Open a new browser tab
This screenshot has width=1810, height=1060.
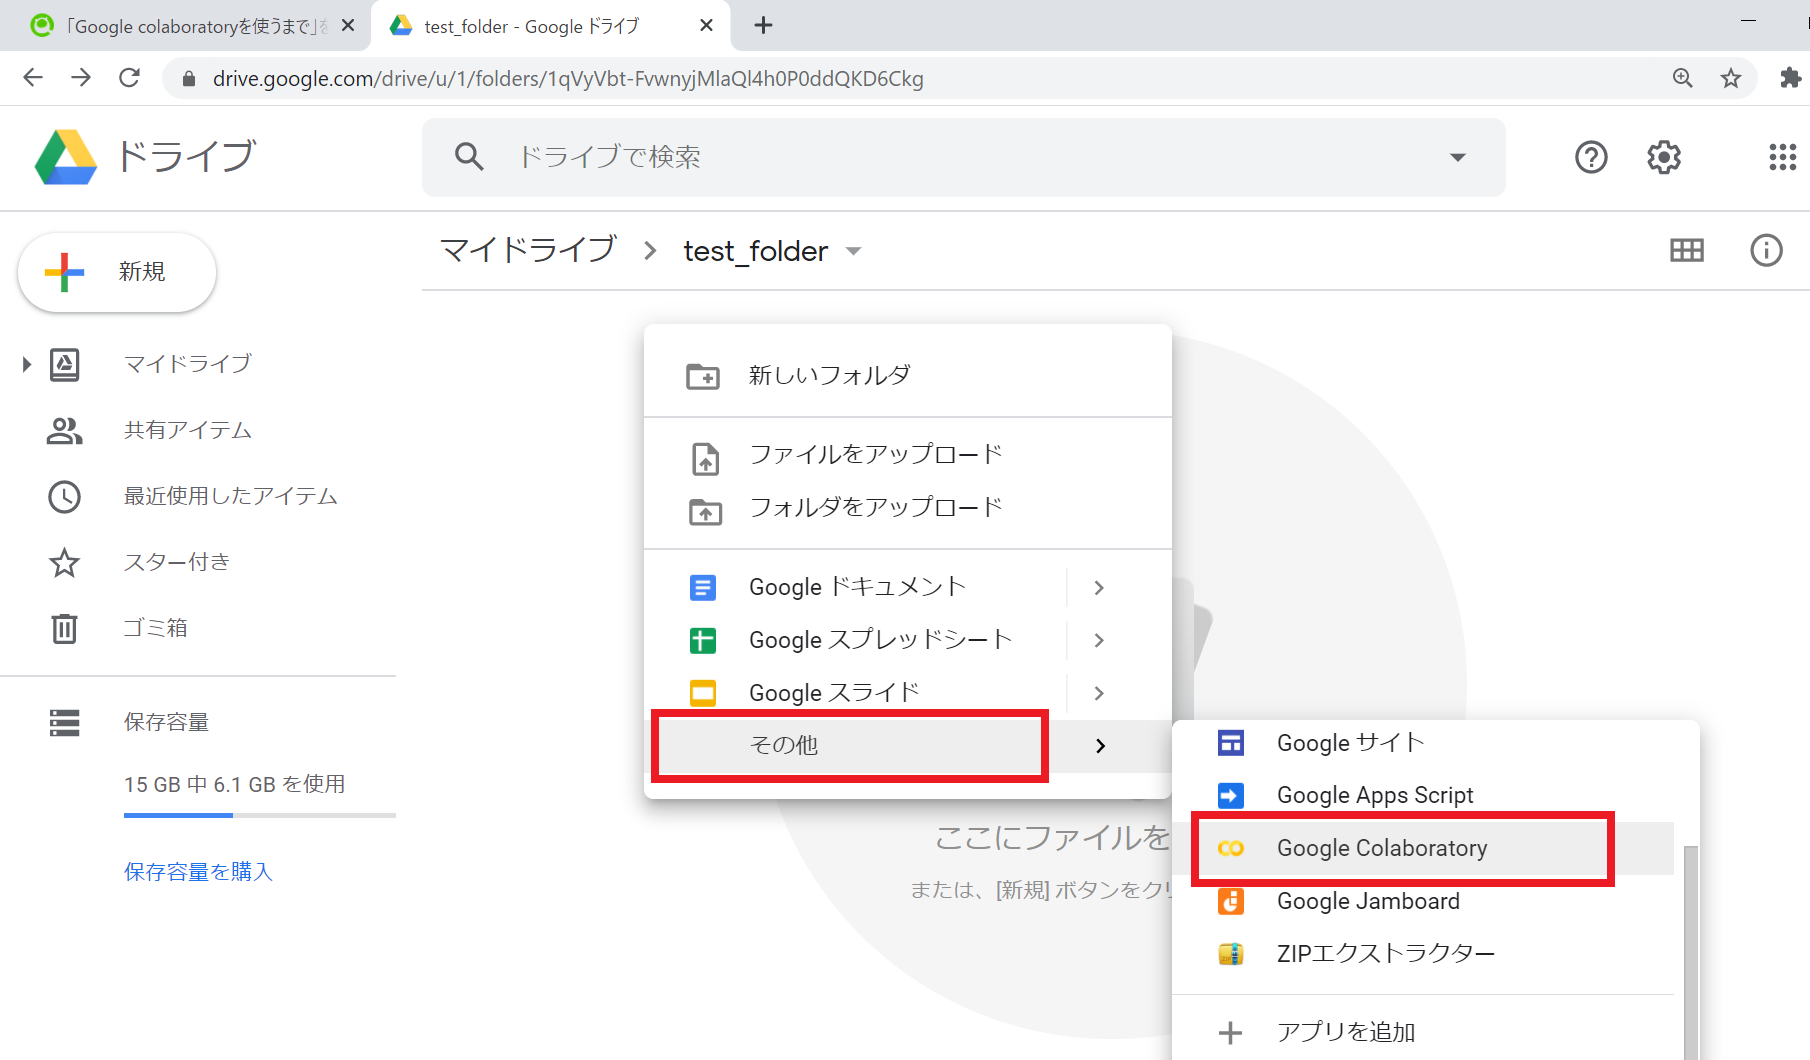coord(763,26)
